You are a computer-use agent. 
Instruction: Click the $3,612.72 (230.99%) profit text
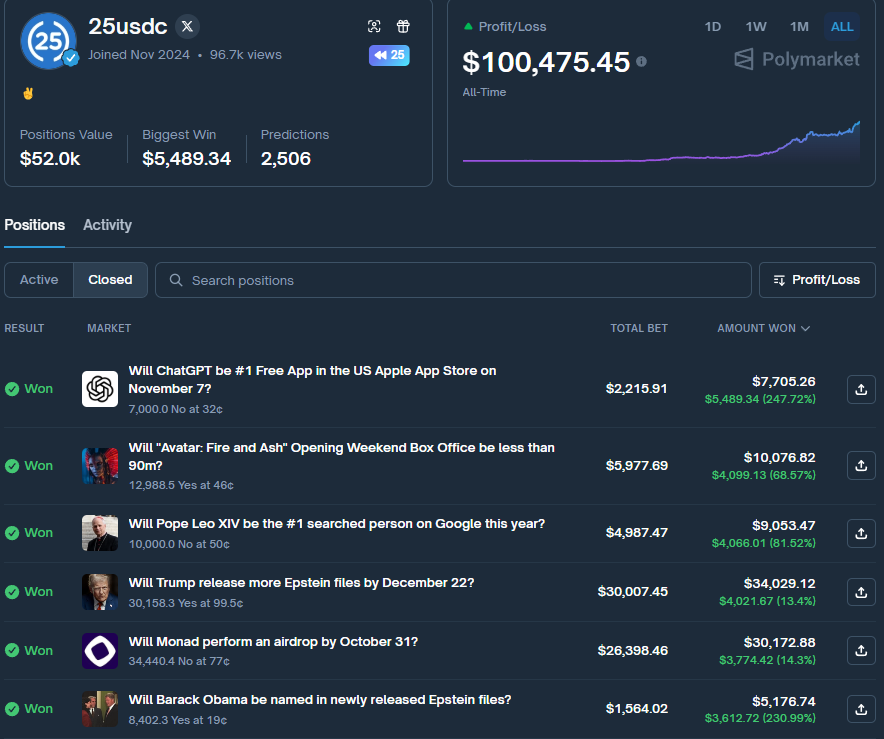click(760, 718)
